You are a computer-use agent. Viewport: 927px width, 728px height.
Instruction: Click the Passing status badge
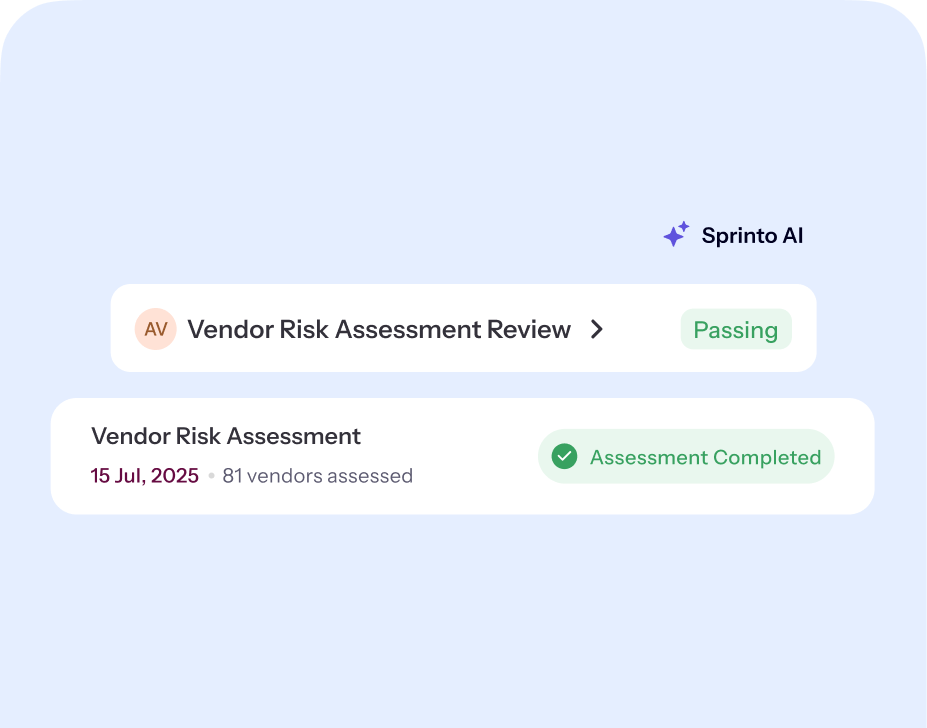[x=736, y=330]
